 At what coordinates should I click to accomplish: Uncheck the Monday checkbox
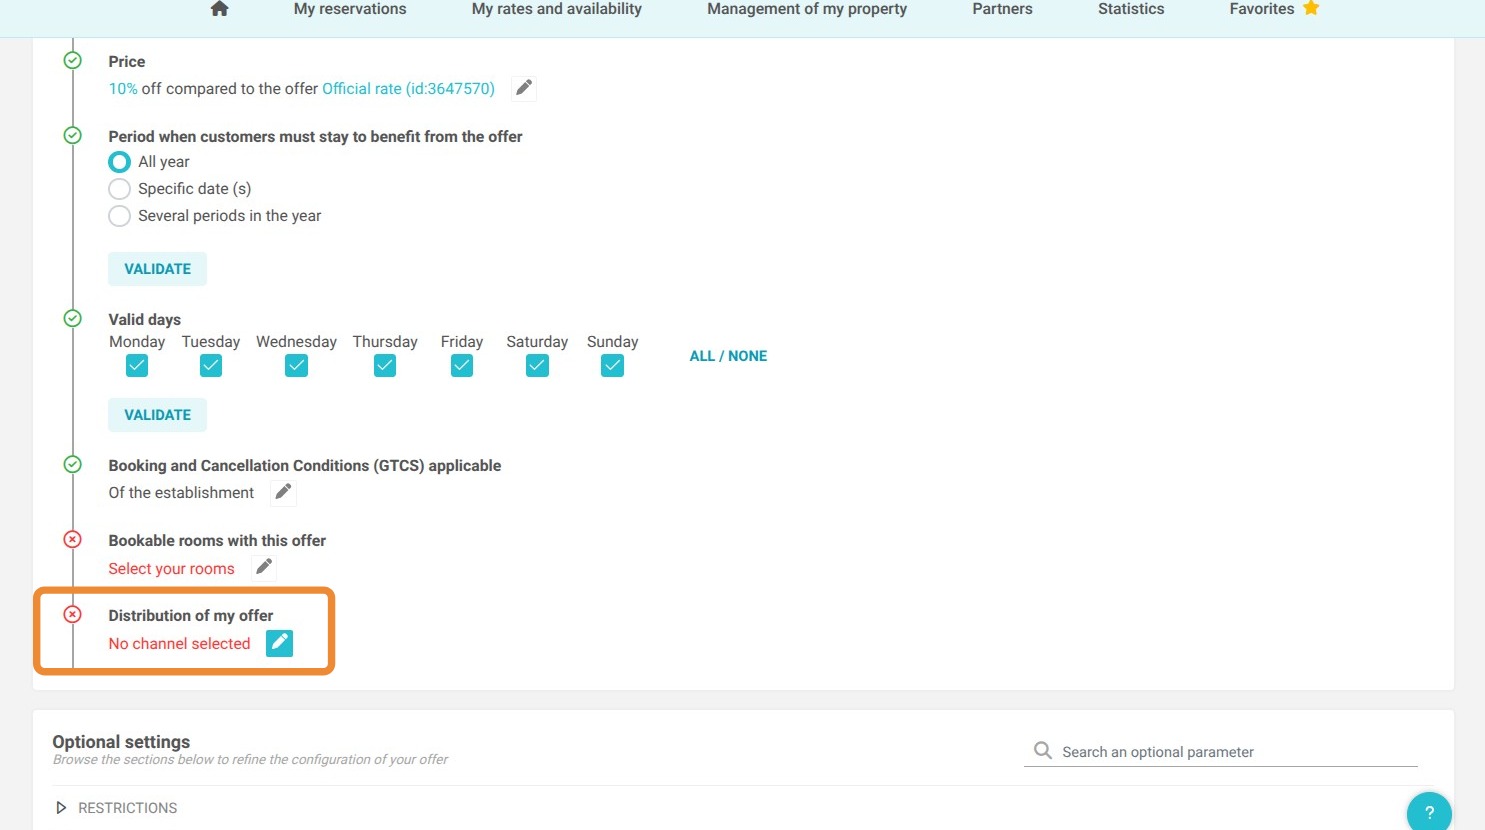point(137,366)
